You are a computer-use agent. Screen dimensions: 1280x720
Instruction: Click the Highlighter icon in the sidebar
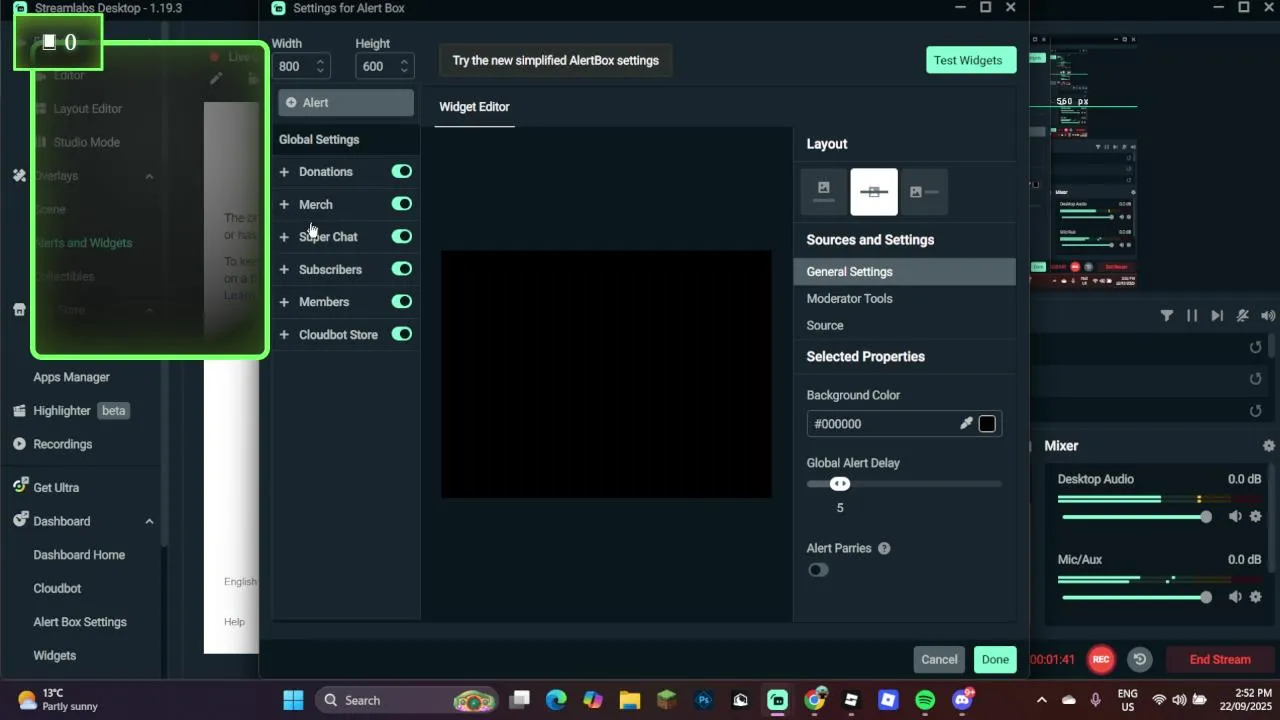(19, 411)
